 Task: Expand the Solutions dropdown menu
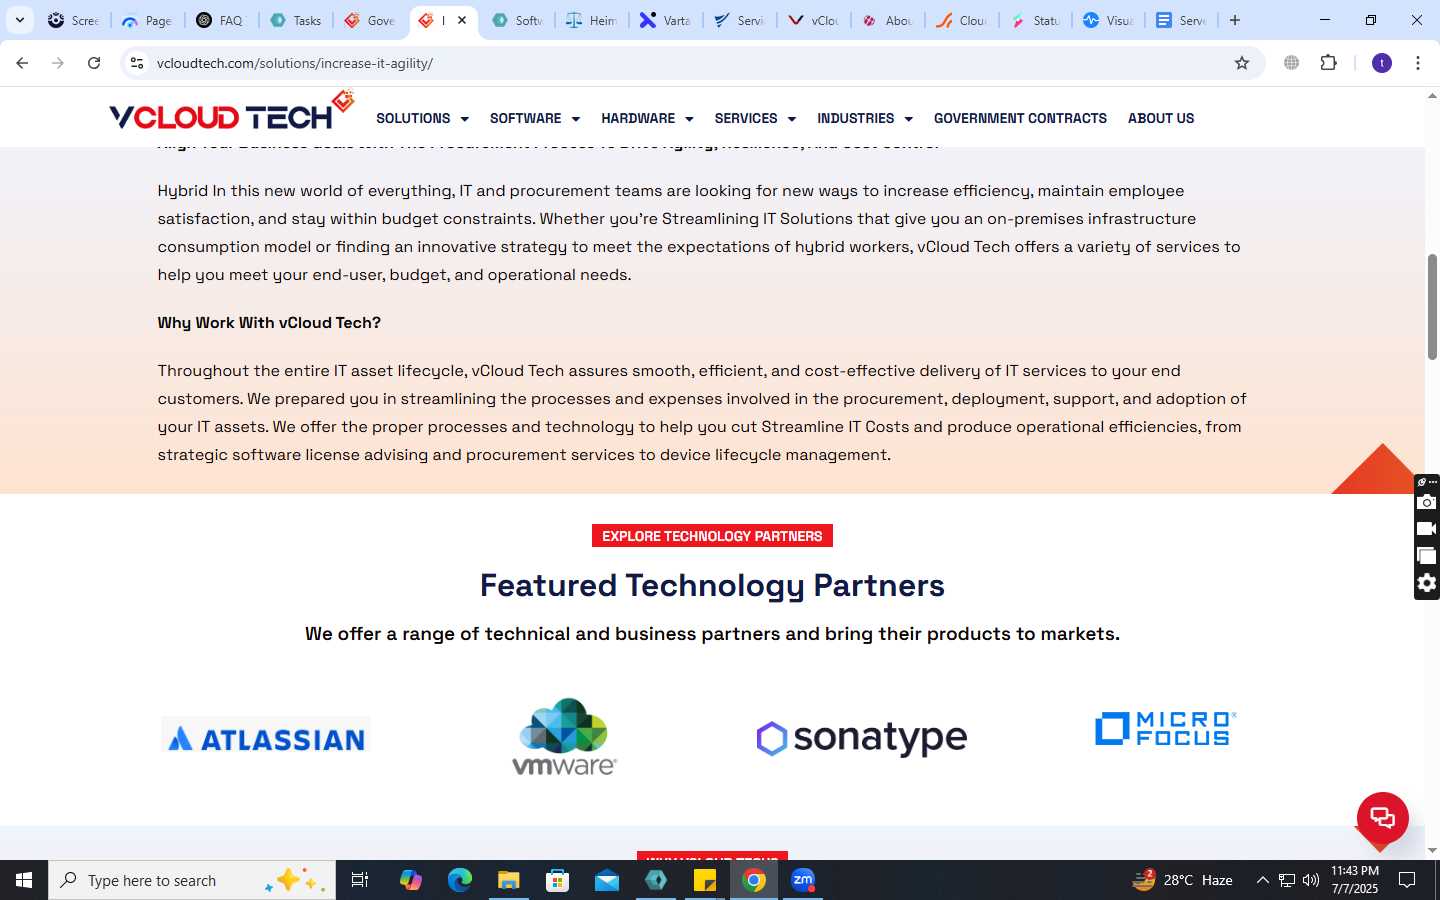[x=422, y=118]
